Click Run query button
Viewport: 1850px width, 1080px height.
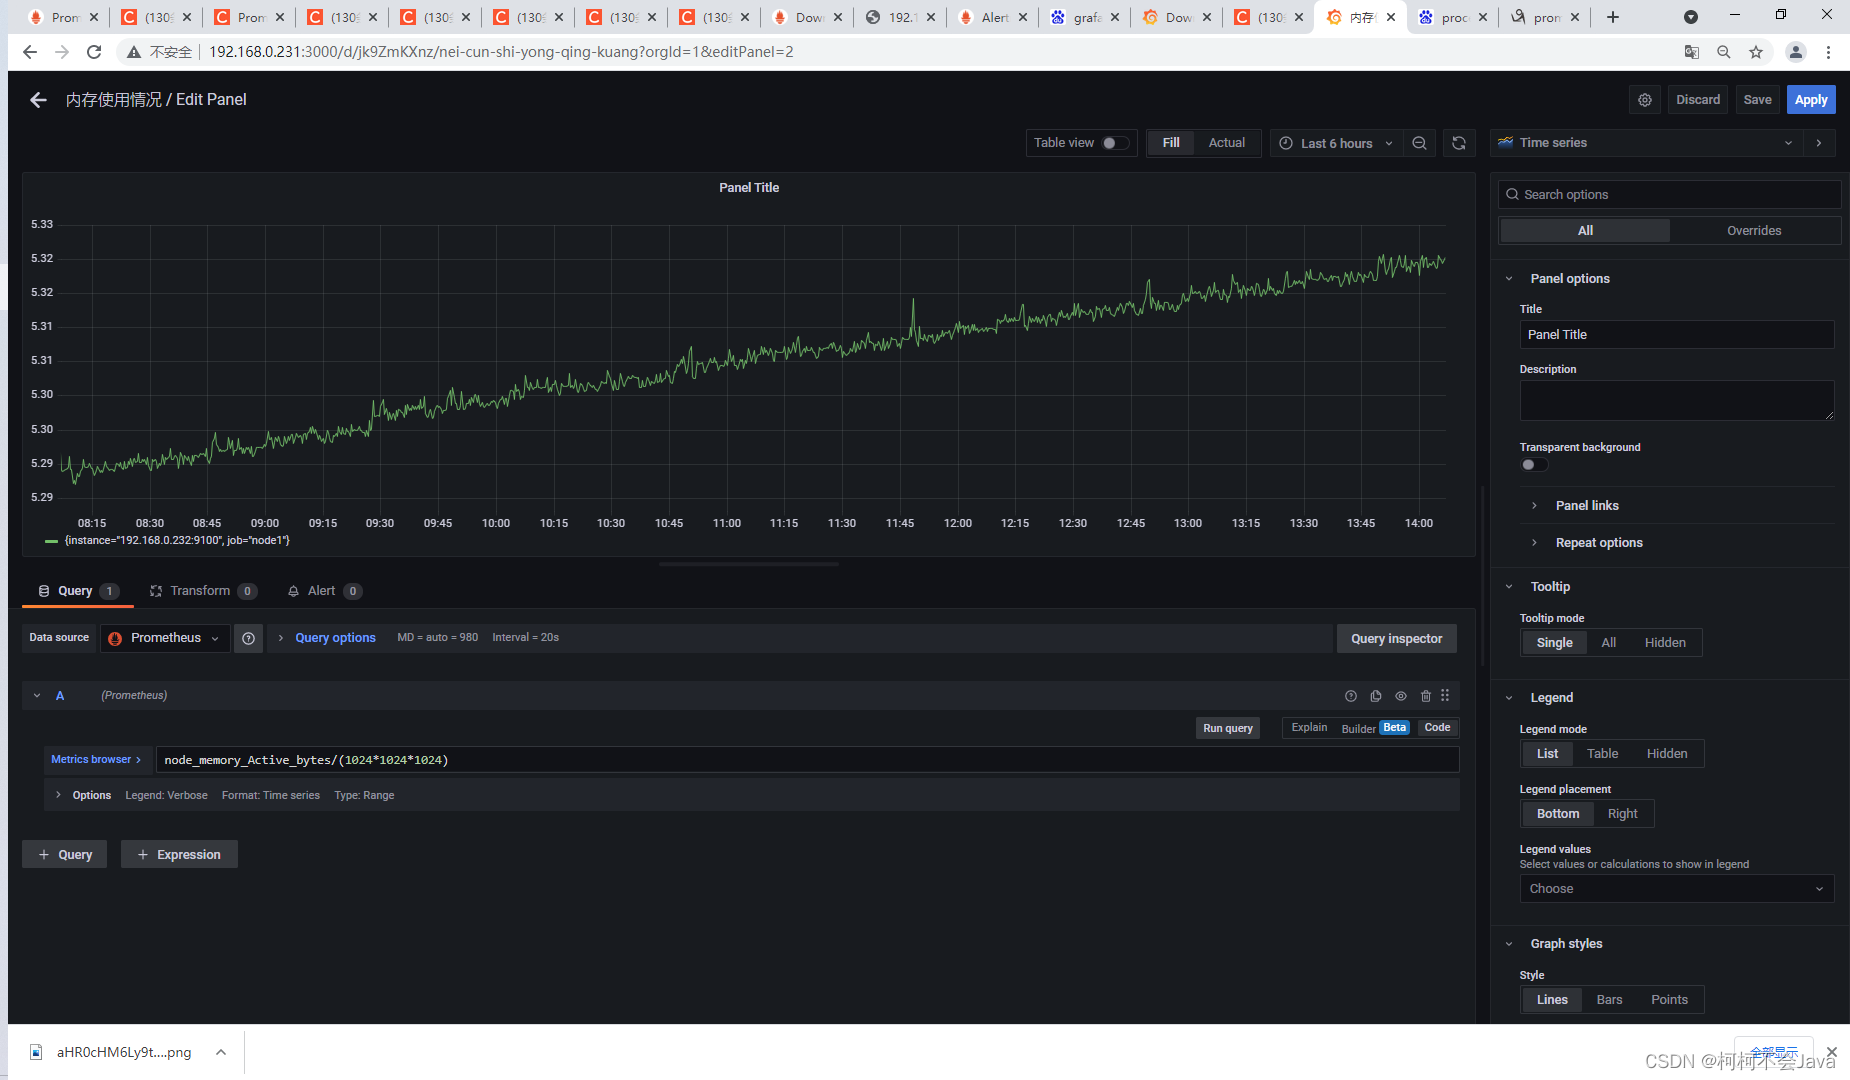tap(1227, 729)
